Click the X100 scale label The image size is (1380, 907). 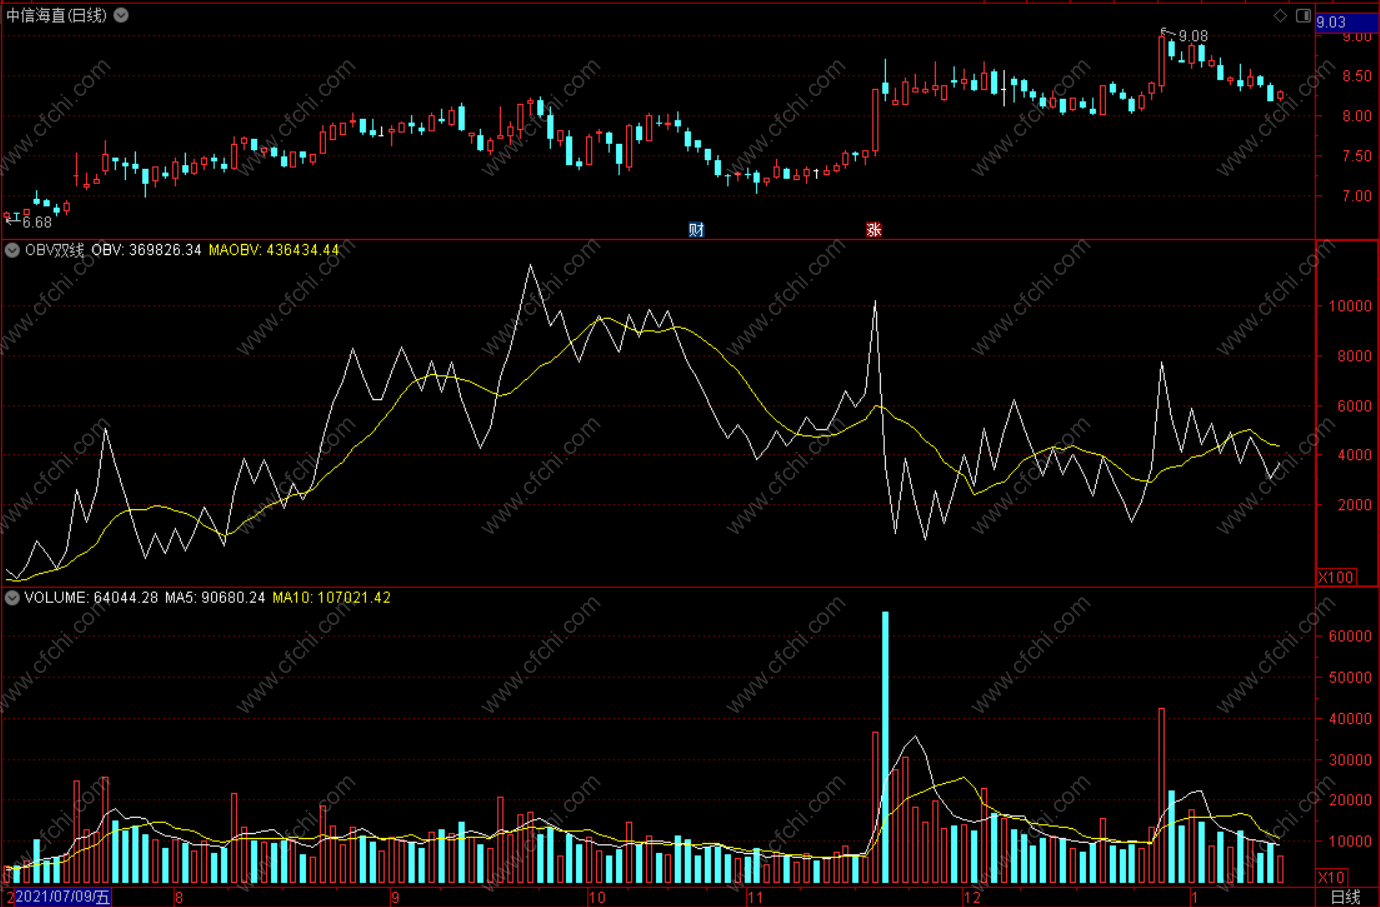(1336, 577)
